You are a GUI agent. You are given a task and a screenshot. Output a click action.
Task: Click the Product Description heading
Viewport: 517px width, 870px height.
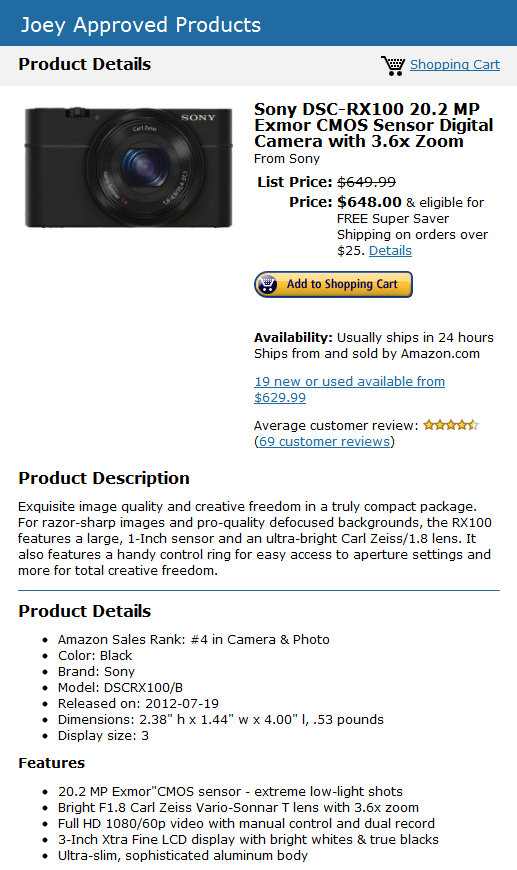(x=104, y=478)
